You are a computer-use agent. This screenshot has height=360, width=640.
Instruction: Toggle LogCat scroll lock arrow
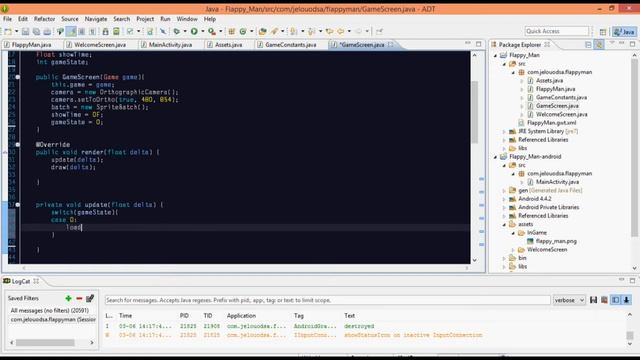626,300
